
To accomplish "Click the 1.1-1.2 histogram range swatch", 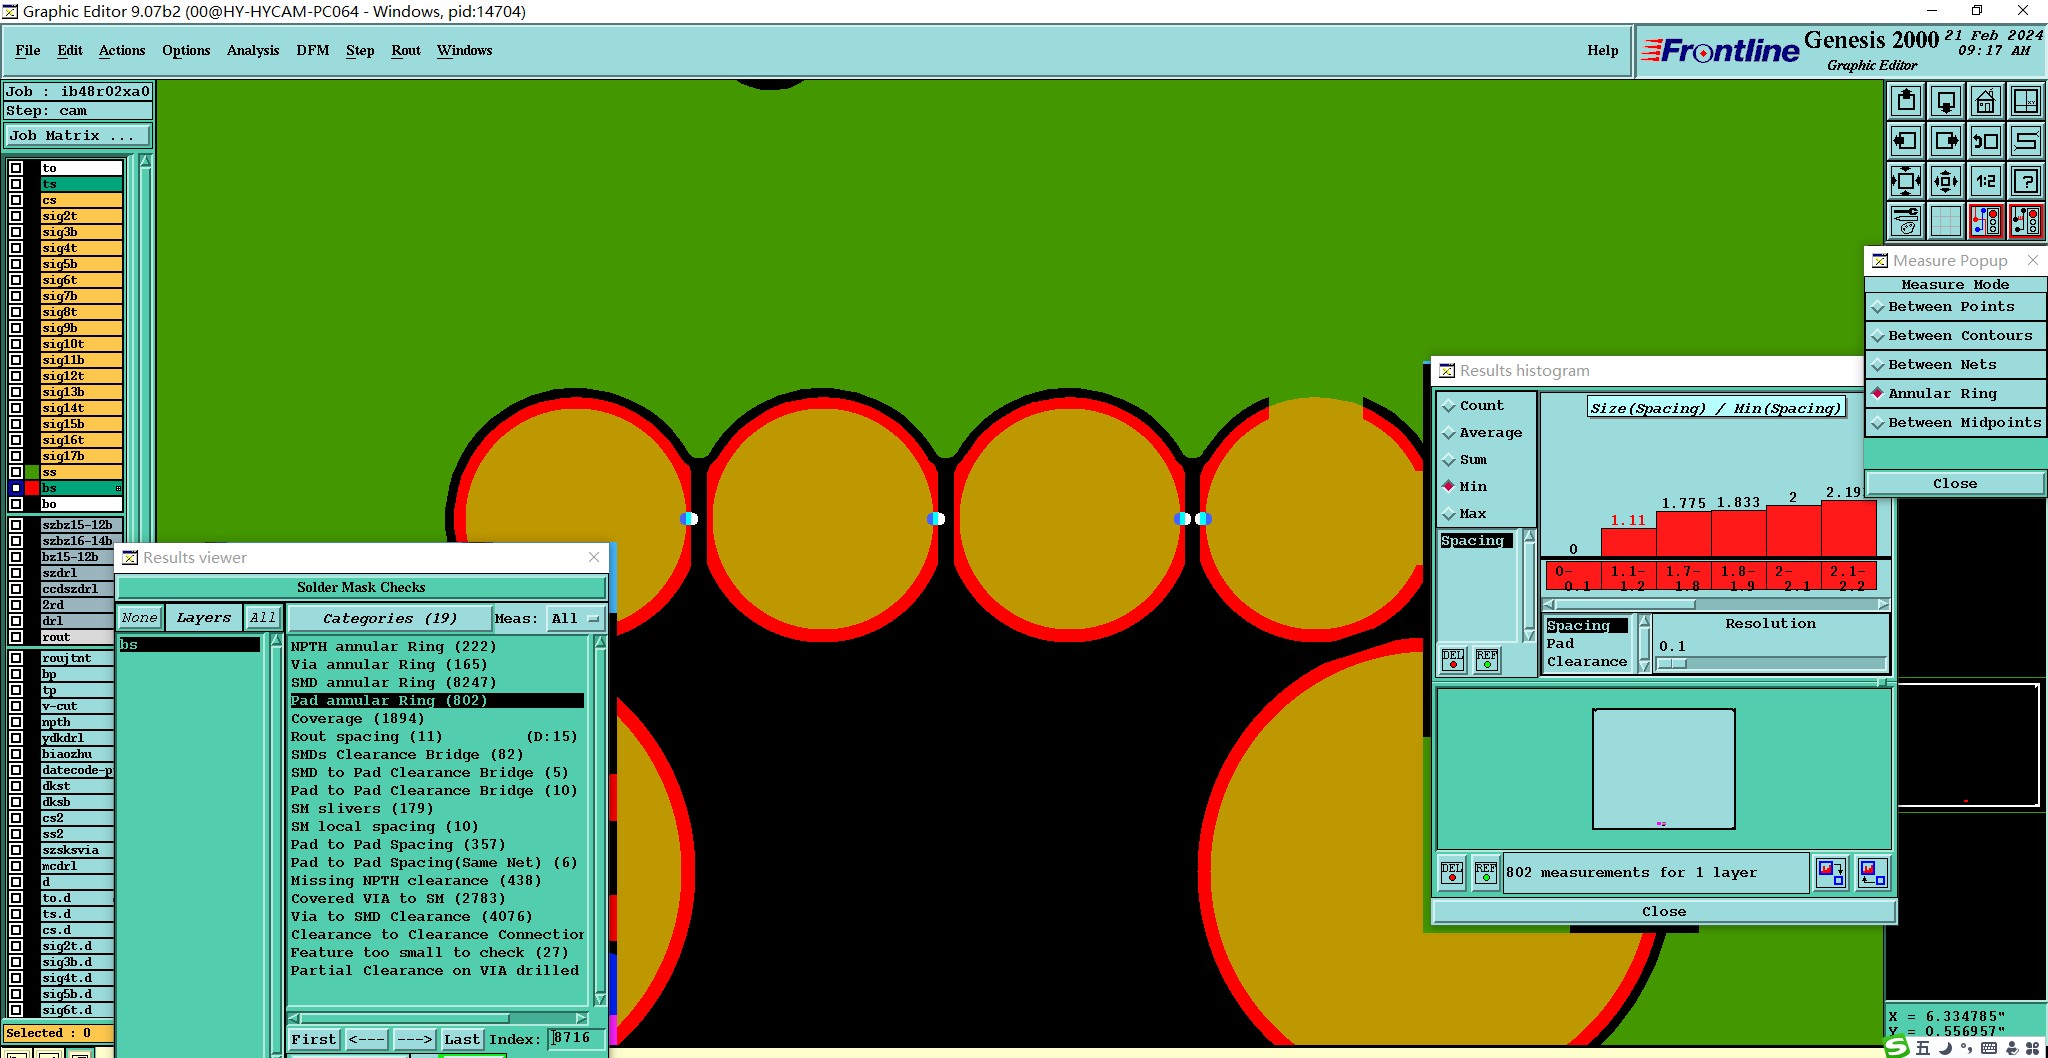I will pos(1628,577).
